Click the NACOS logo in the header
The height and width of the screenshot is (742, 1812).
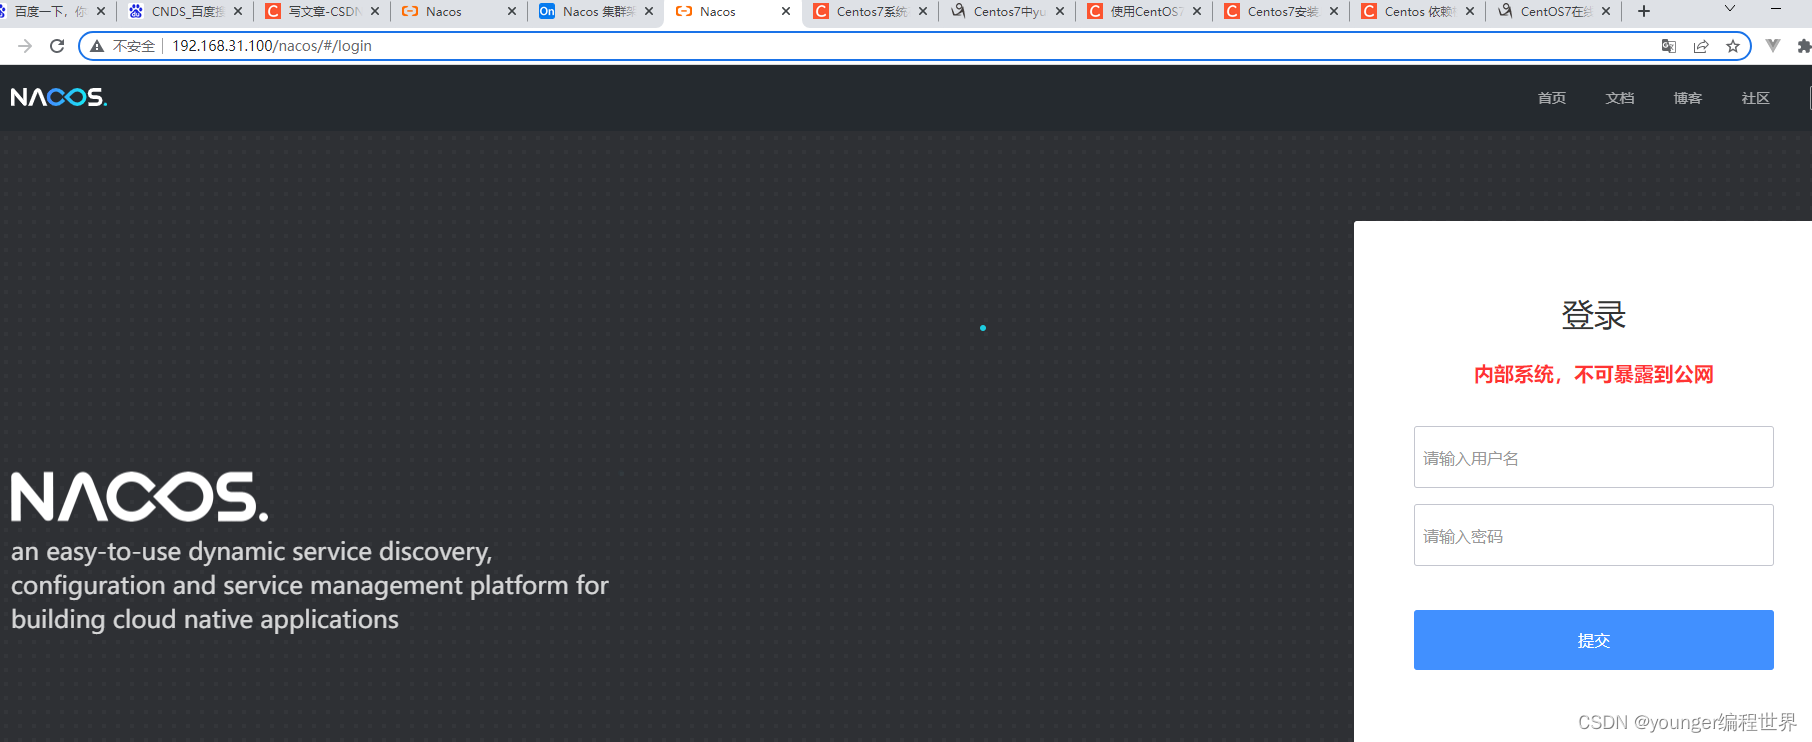[59, 97]
